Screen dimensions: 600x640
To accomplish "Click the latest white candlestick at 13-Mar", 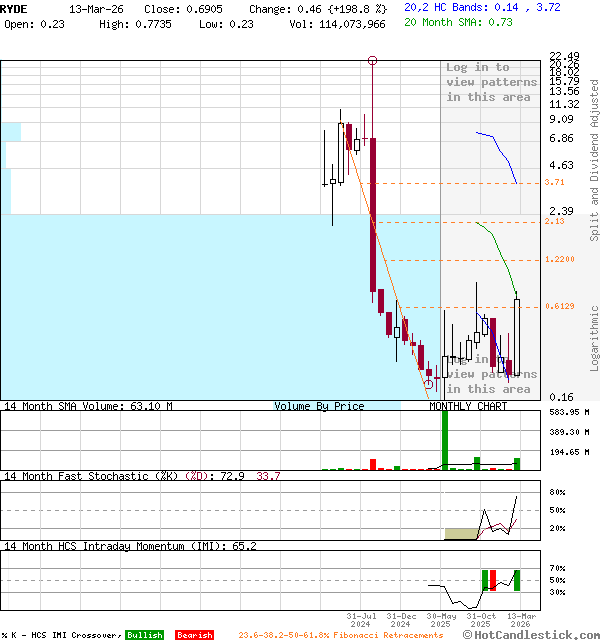I will (517, 337).
